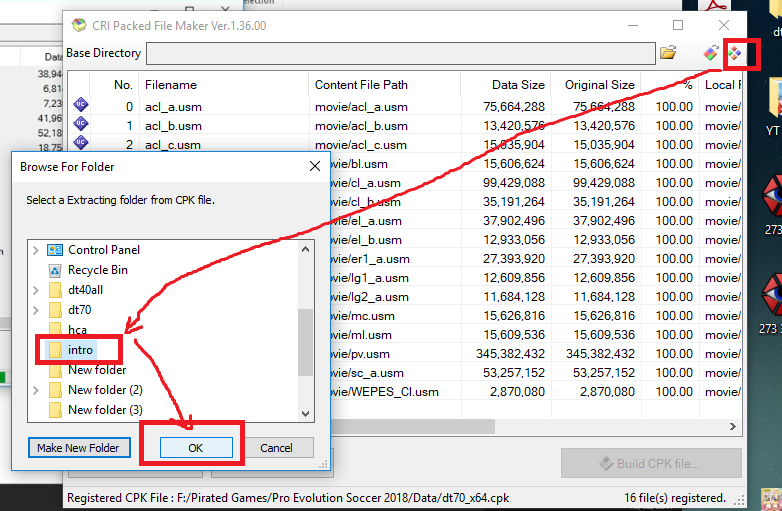Click the dt40all folder icon

(55, 290)
